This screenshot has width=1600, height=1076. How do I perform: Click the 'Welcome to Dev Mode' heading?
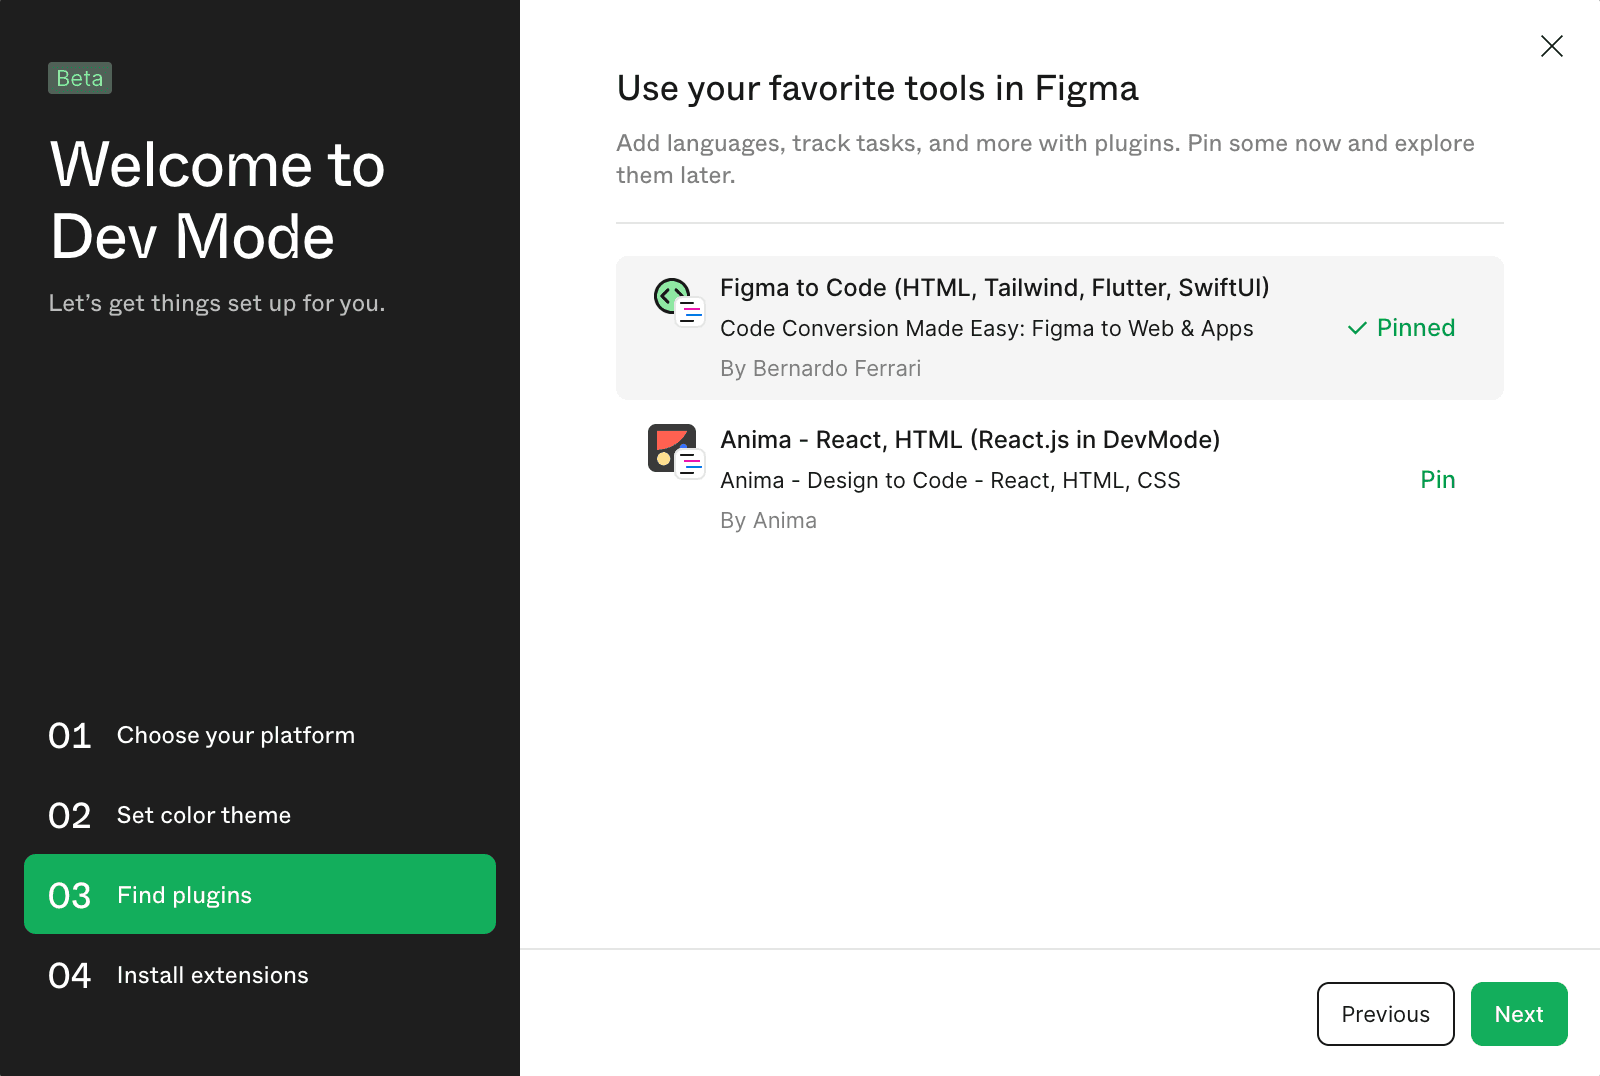(x=217, y=200)
